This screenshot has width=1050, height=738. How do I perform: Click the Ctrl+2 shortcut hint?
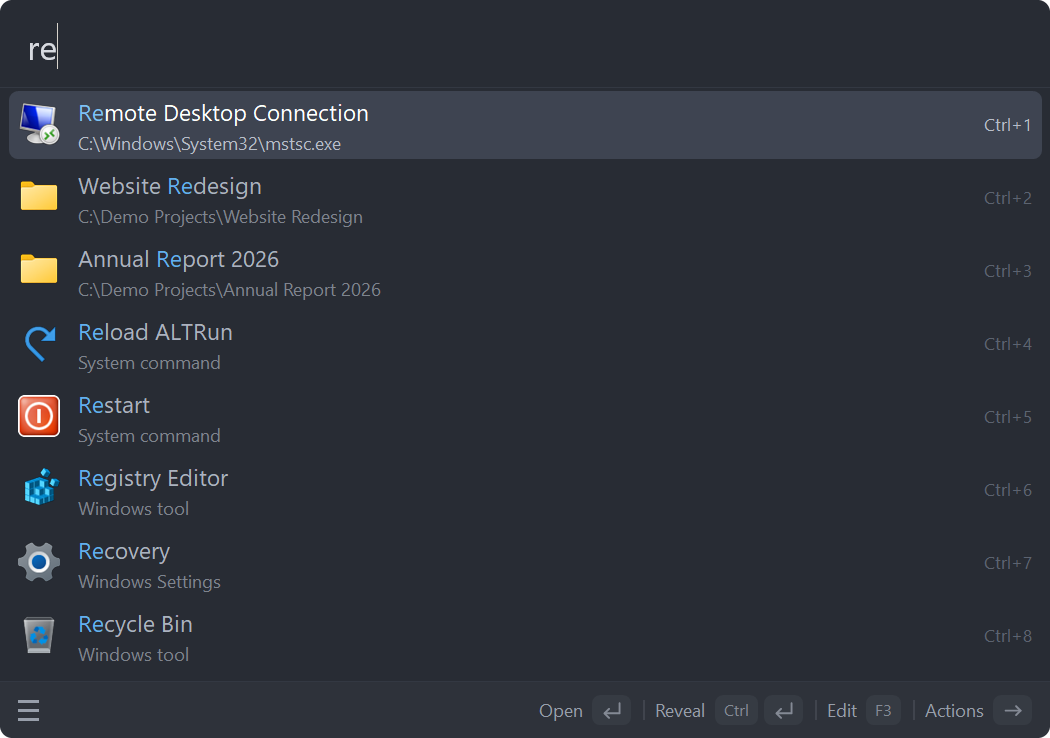click(x=1007, y=198)
